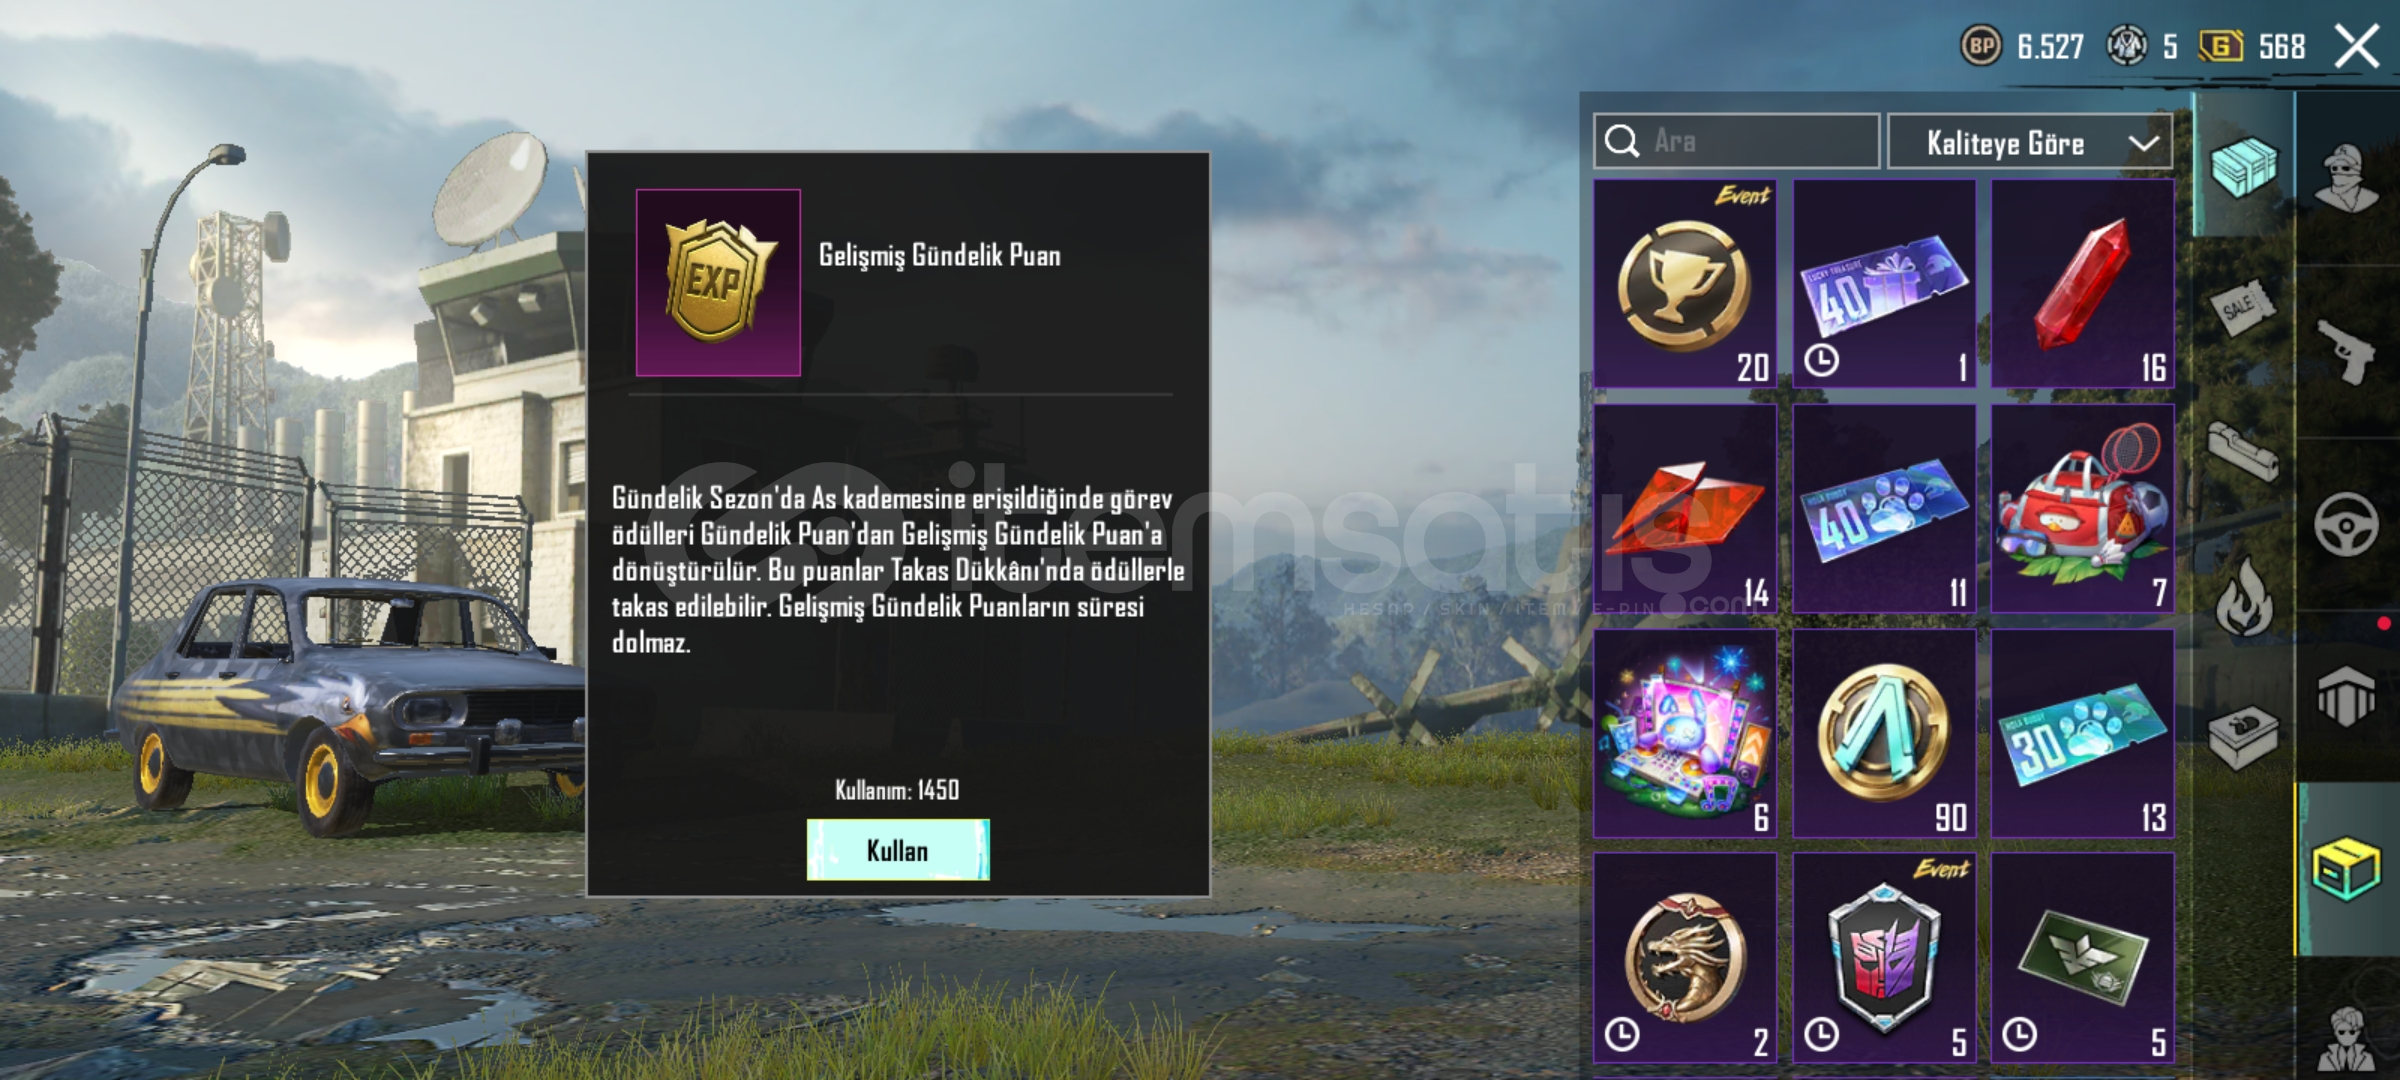Expand the Kaliteye Göre sort dropdown
Viewport: 2400px width, 1080px height.
coord(2031,142)
